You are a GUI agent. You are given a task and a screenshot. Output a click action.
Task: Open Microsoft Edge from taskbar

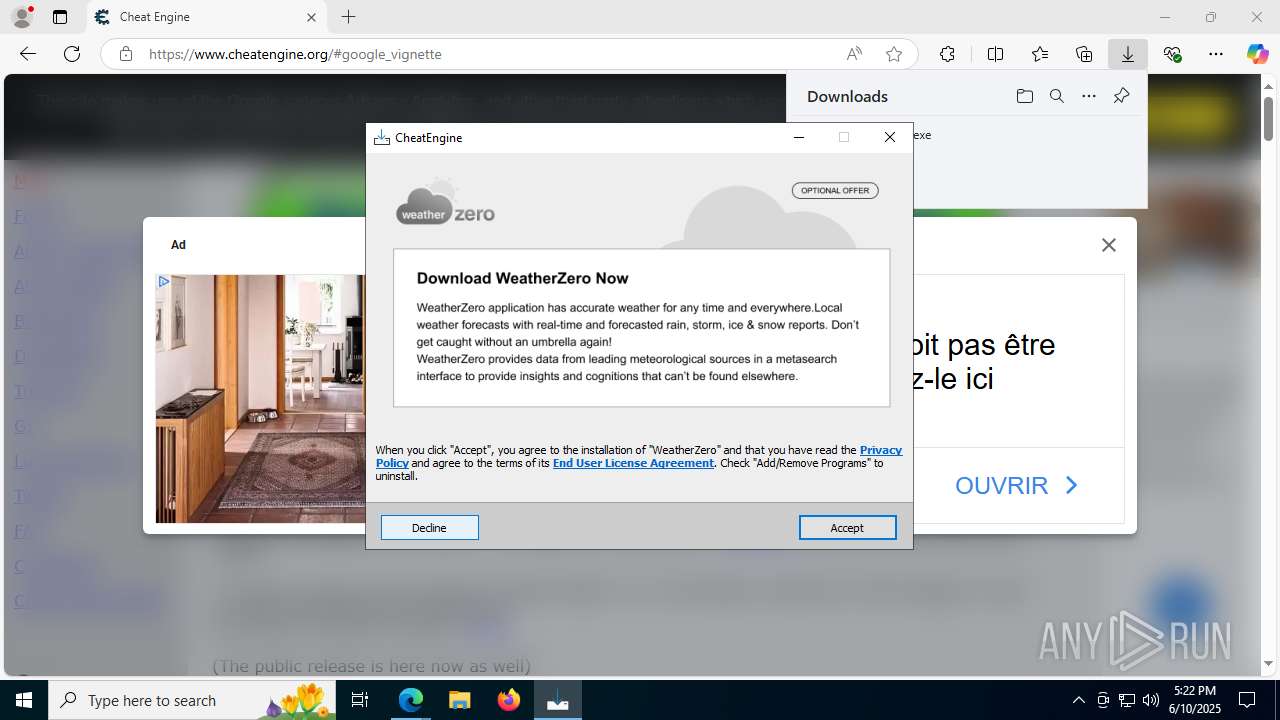pyautogui.click(x=411, y=700)
